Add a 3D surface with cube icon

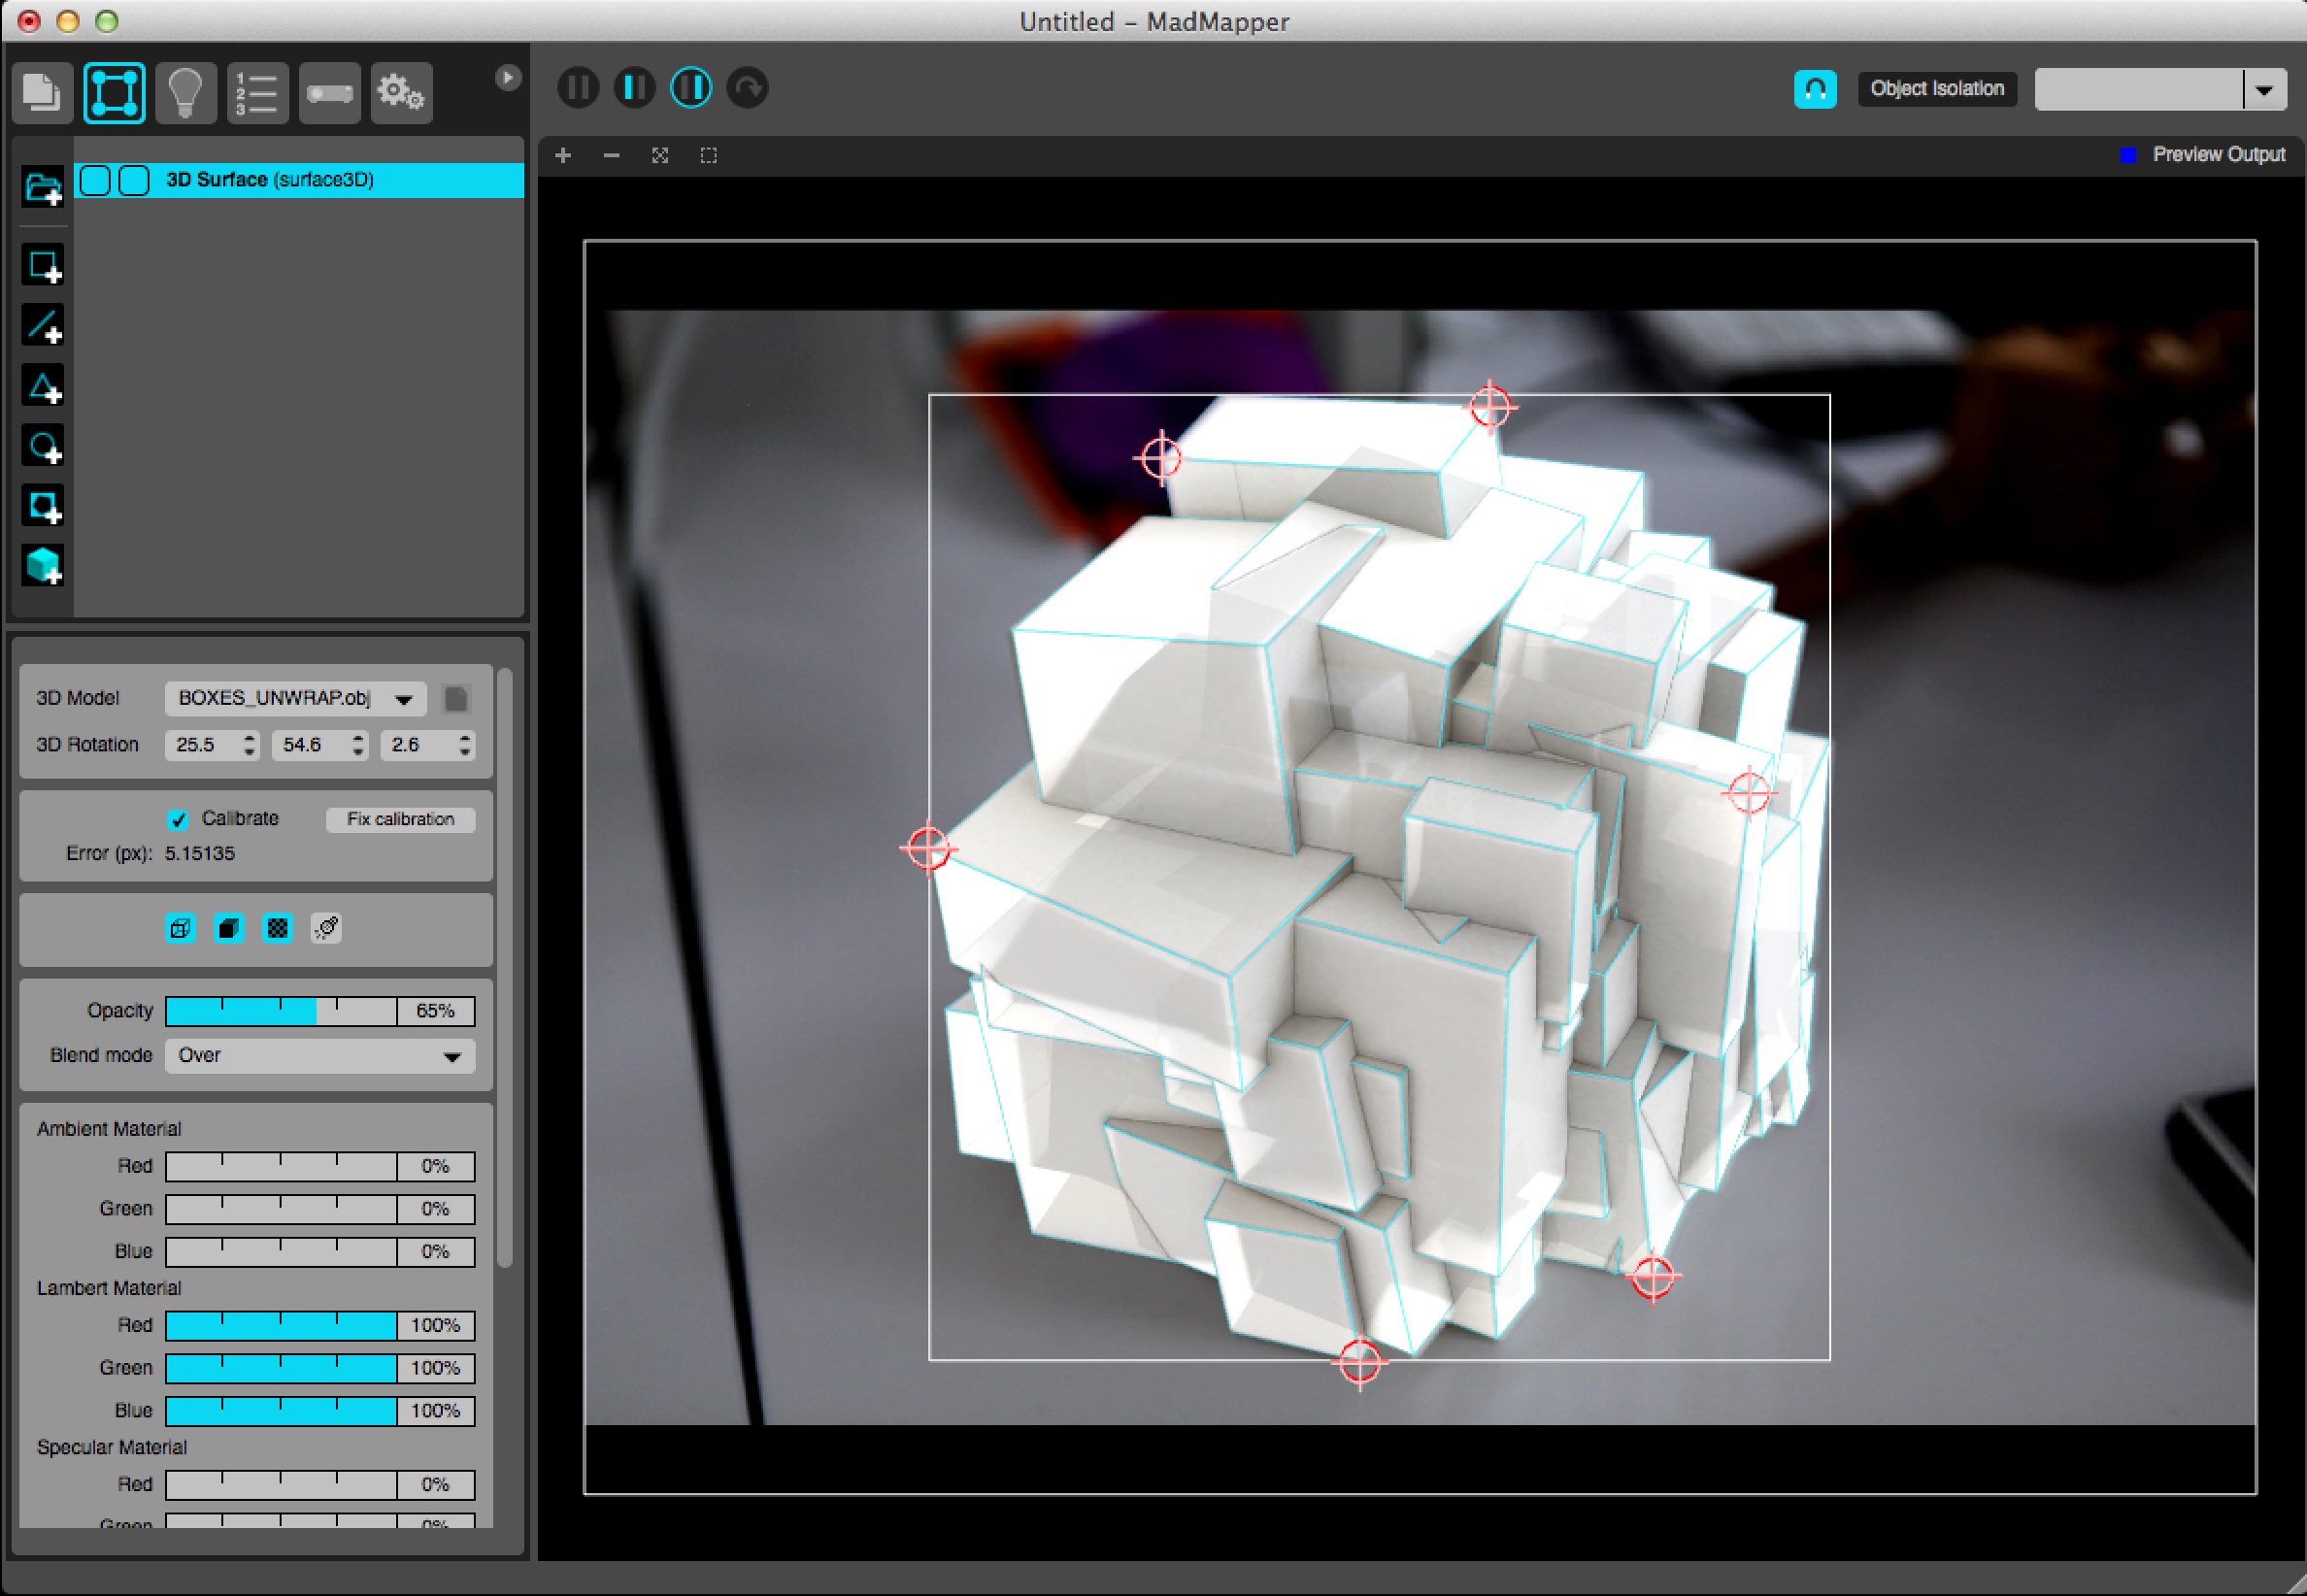point(43,566)
